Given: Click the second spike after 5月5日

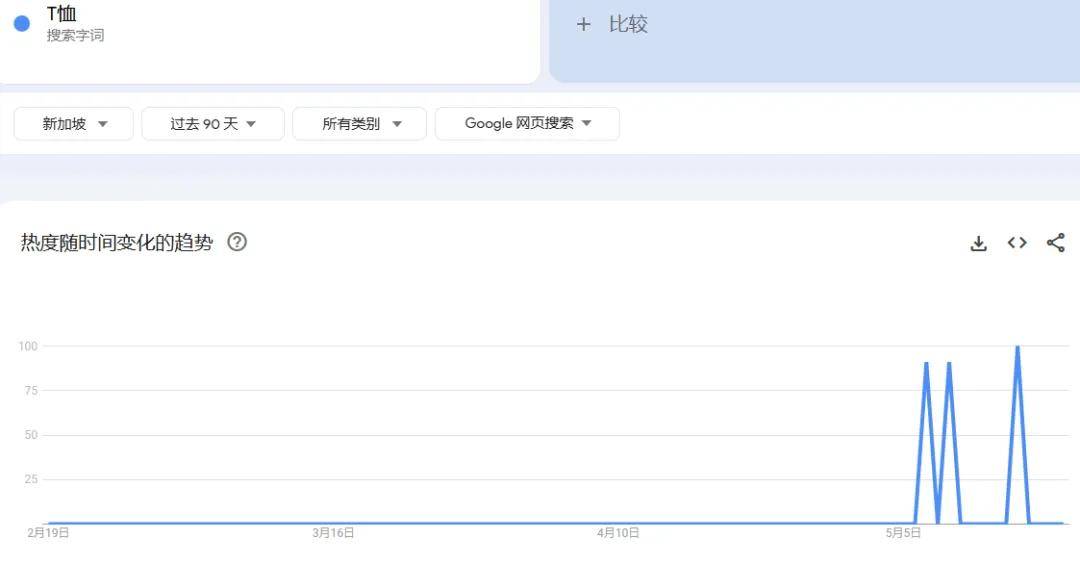Looking at the screenshot, I should (949, 364).
